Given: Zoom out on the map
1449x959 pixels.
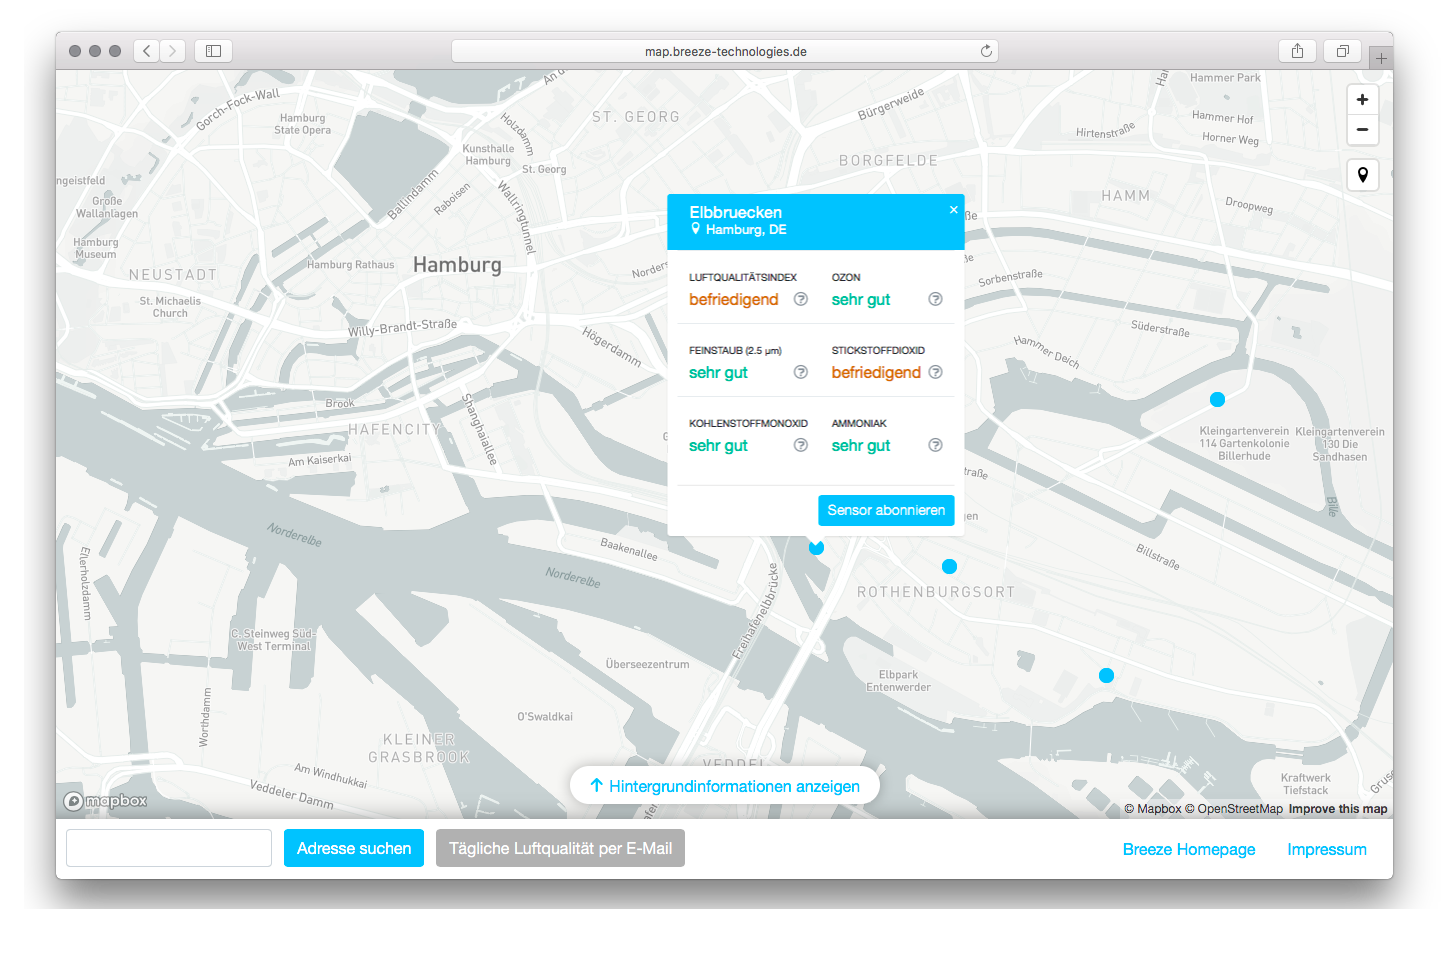Looking at the screenshot, I should pos(1362,130).
